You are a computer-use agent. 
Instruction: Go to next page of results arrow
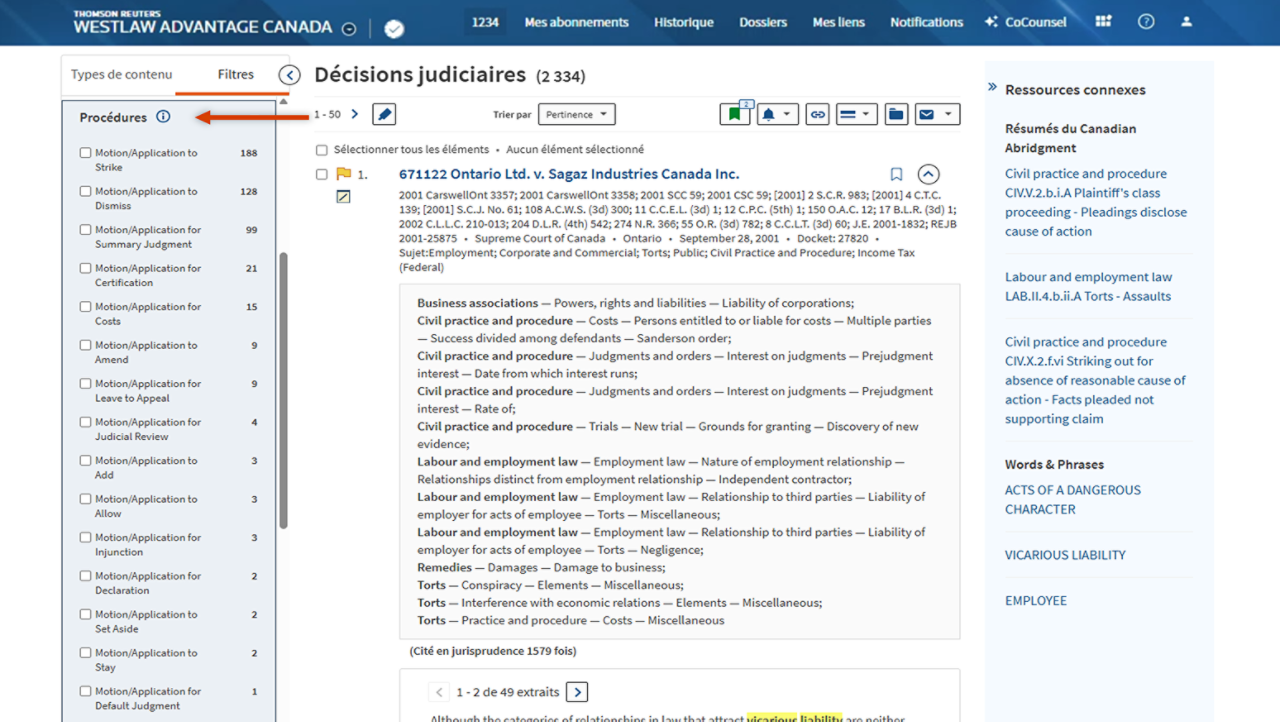354,115
